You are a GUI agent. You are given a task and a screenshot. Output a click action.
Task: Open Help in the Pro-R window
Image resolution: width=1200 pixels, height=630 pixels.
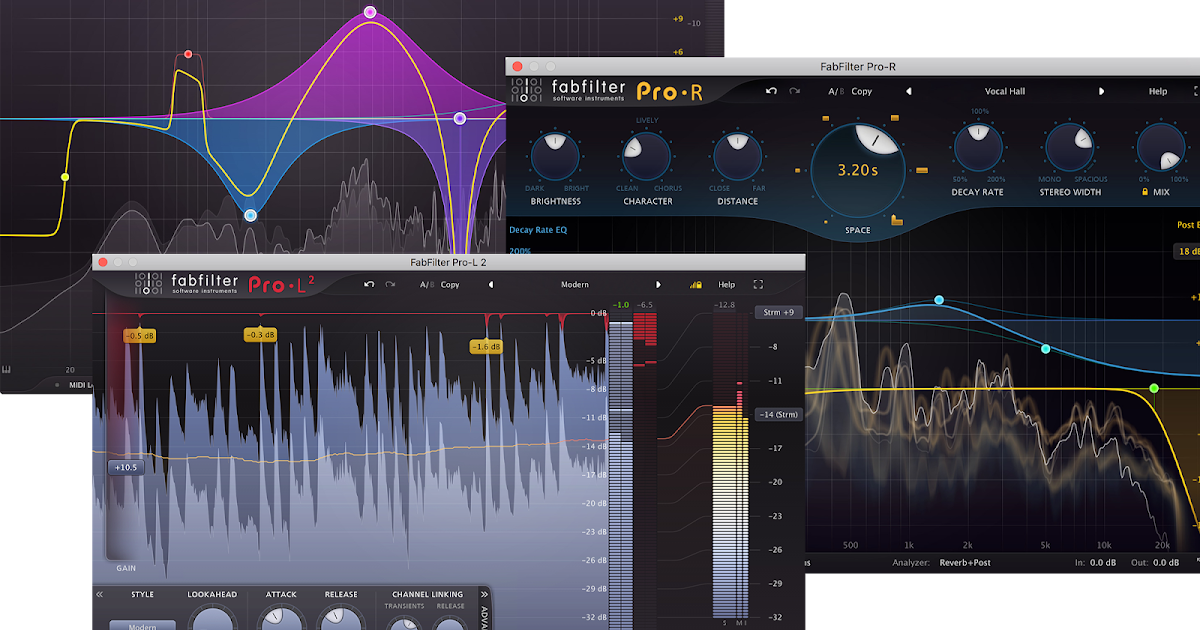[x=1157, y=90]
